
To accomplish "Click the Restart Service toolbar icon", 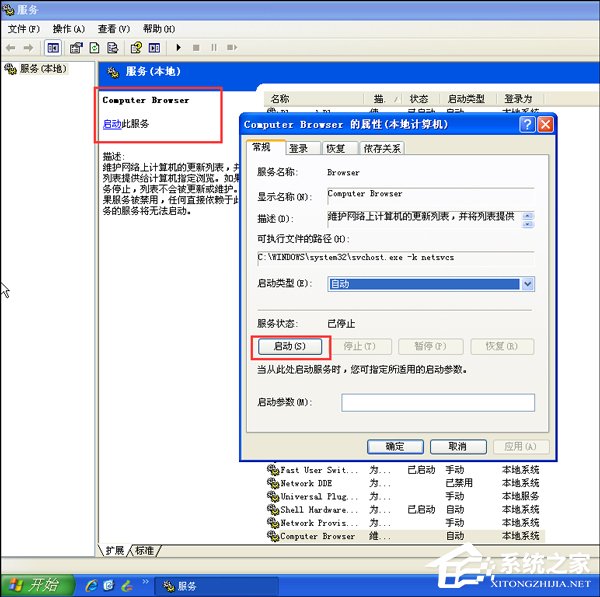I will click(x=232, y=47).
